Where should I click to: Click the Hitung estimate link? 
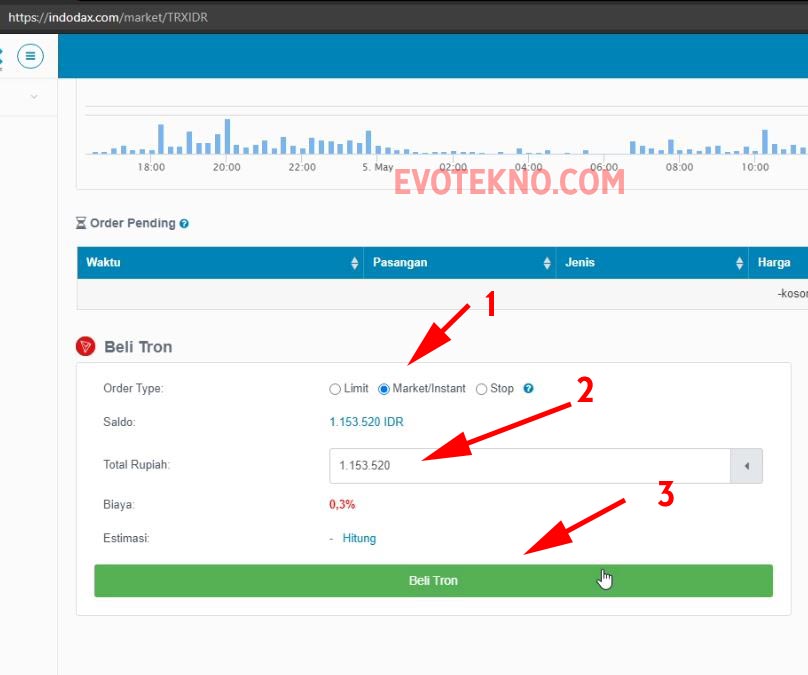point(359,538)
